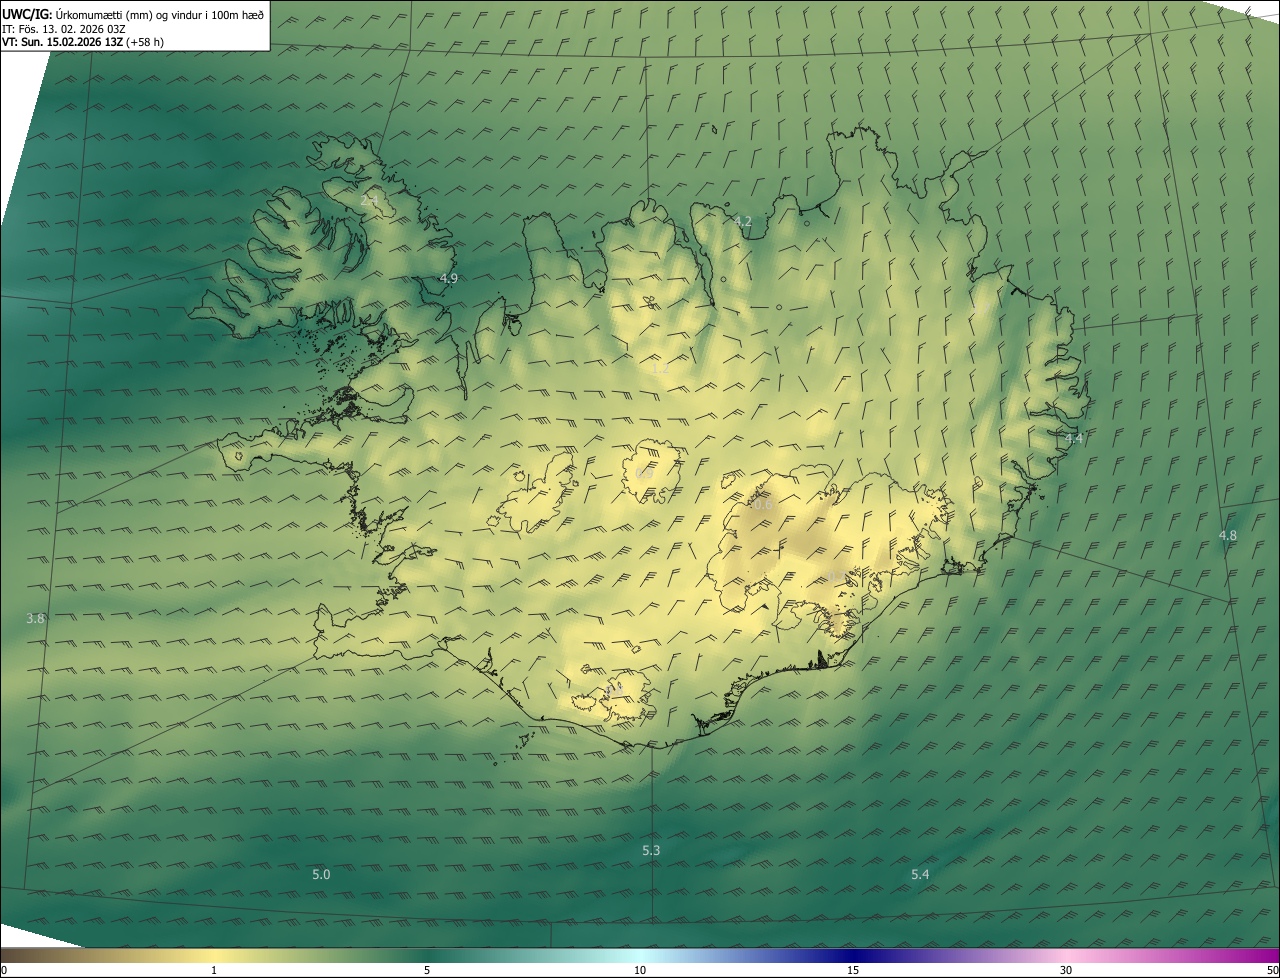The width and height of the screenshot is (1280, 978).
Task: Click the color scale tick labeled 50
Action: click(x=1272, y=970)
